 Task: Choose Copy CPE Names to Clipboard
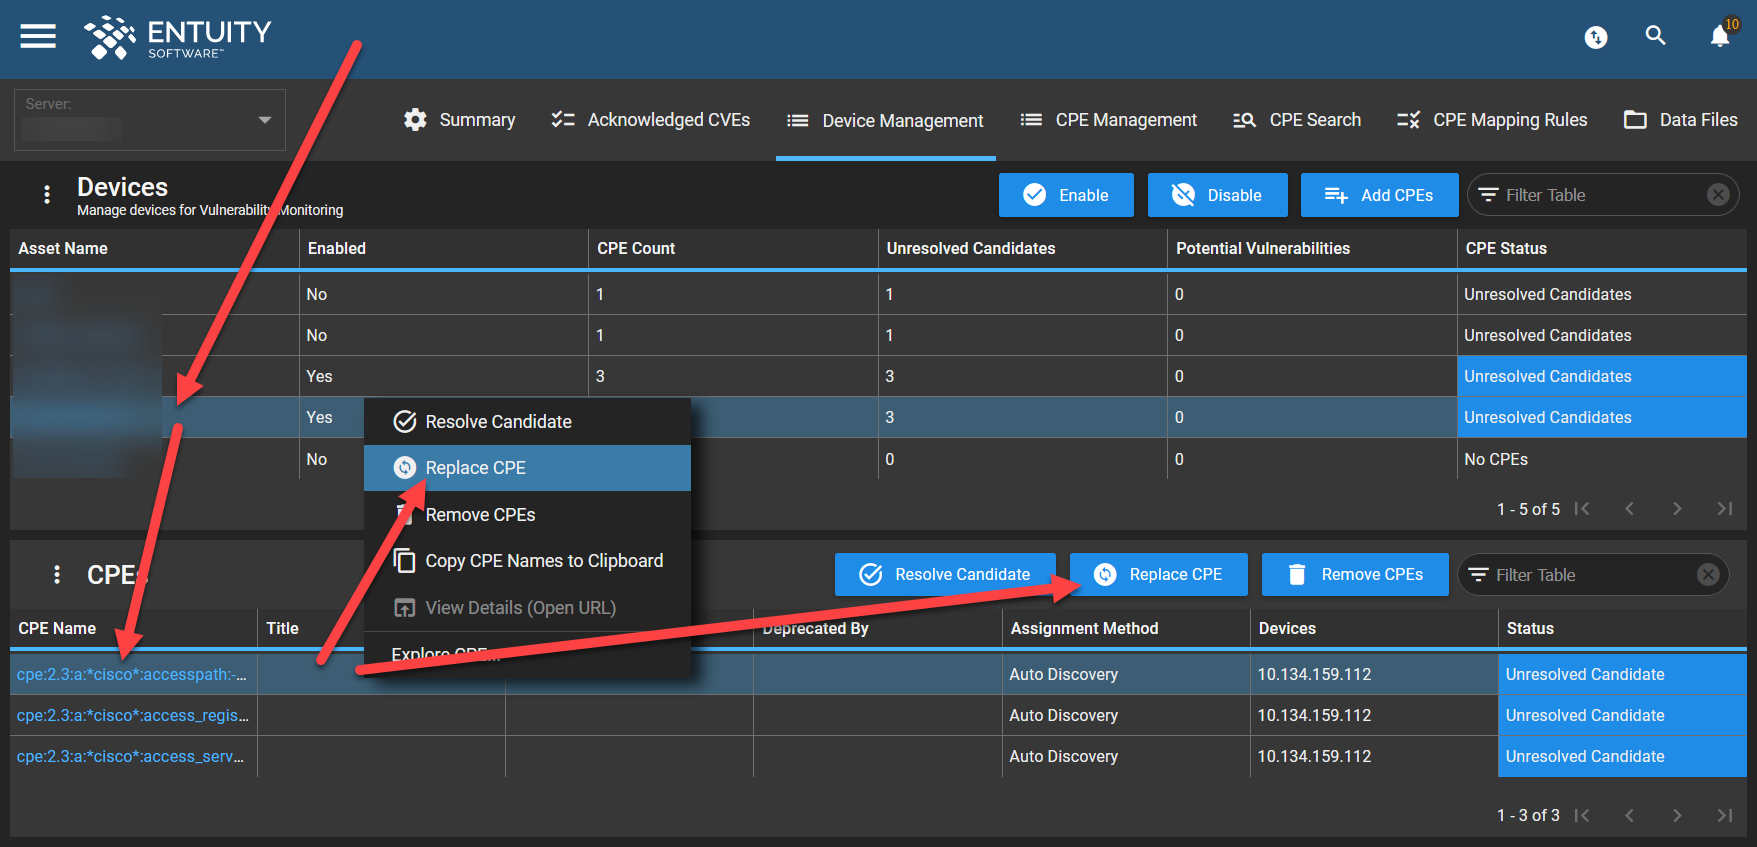[527, 561]
